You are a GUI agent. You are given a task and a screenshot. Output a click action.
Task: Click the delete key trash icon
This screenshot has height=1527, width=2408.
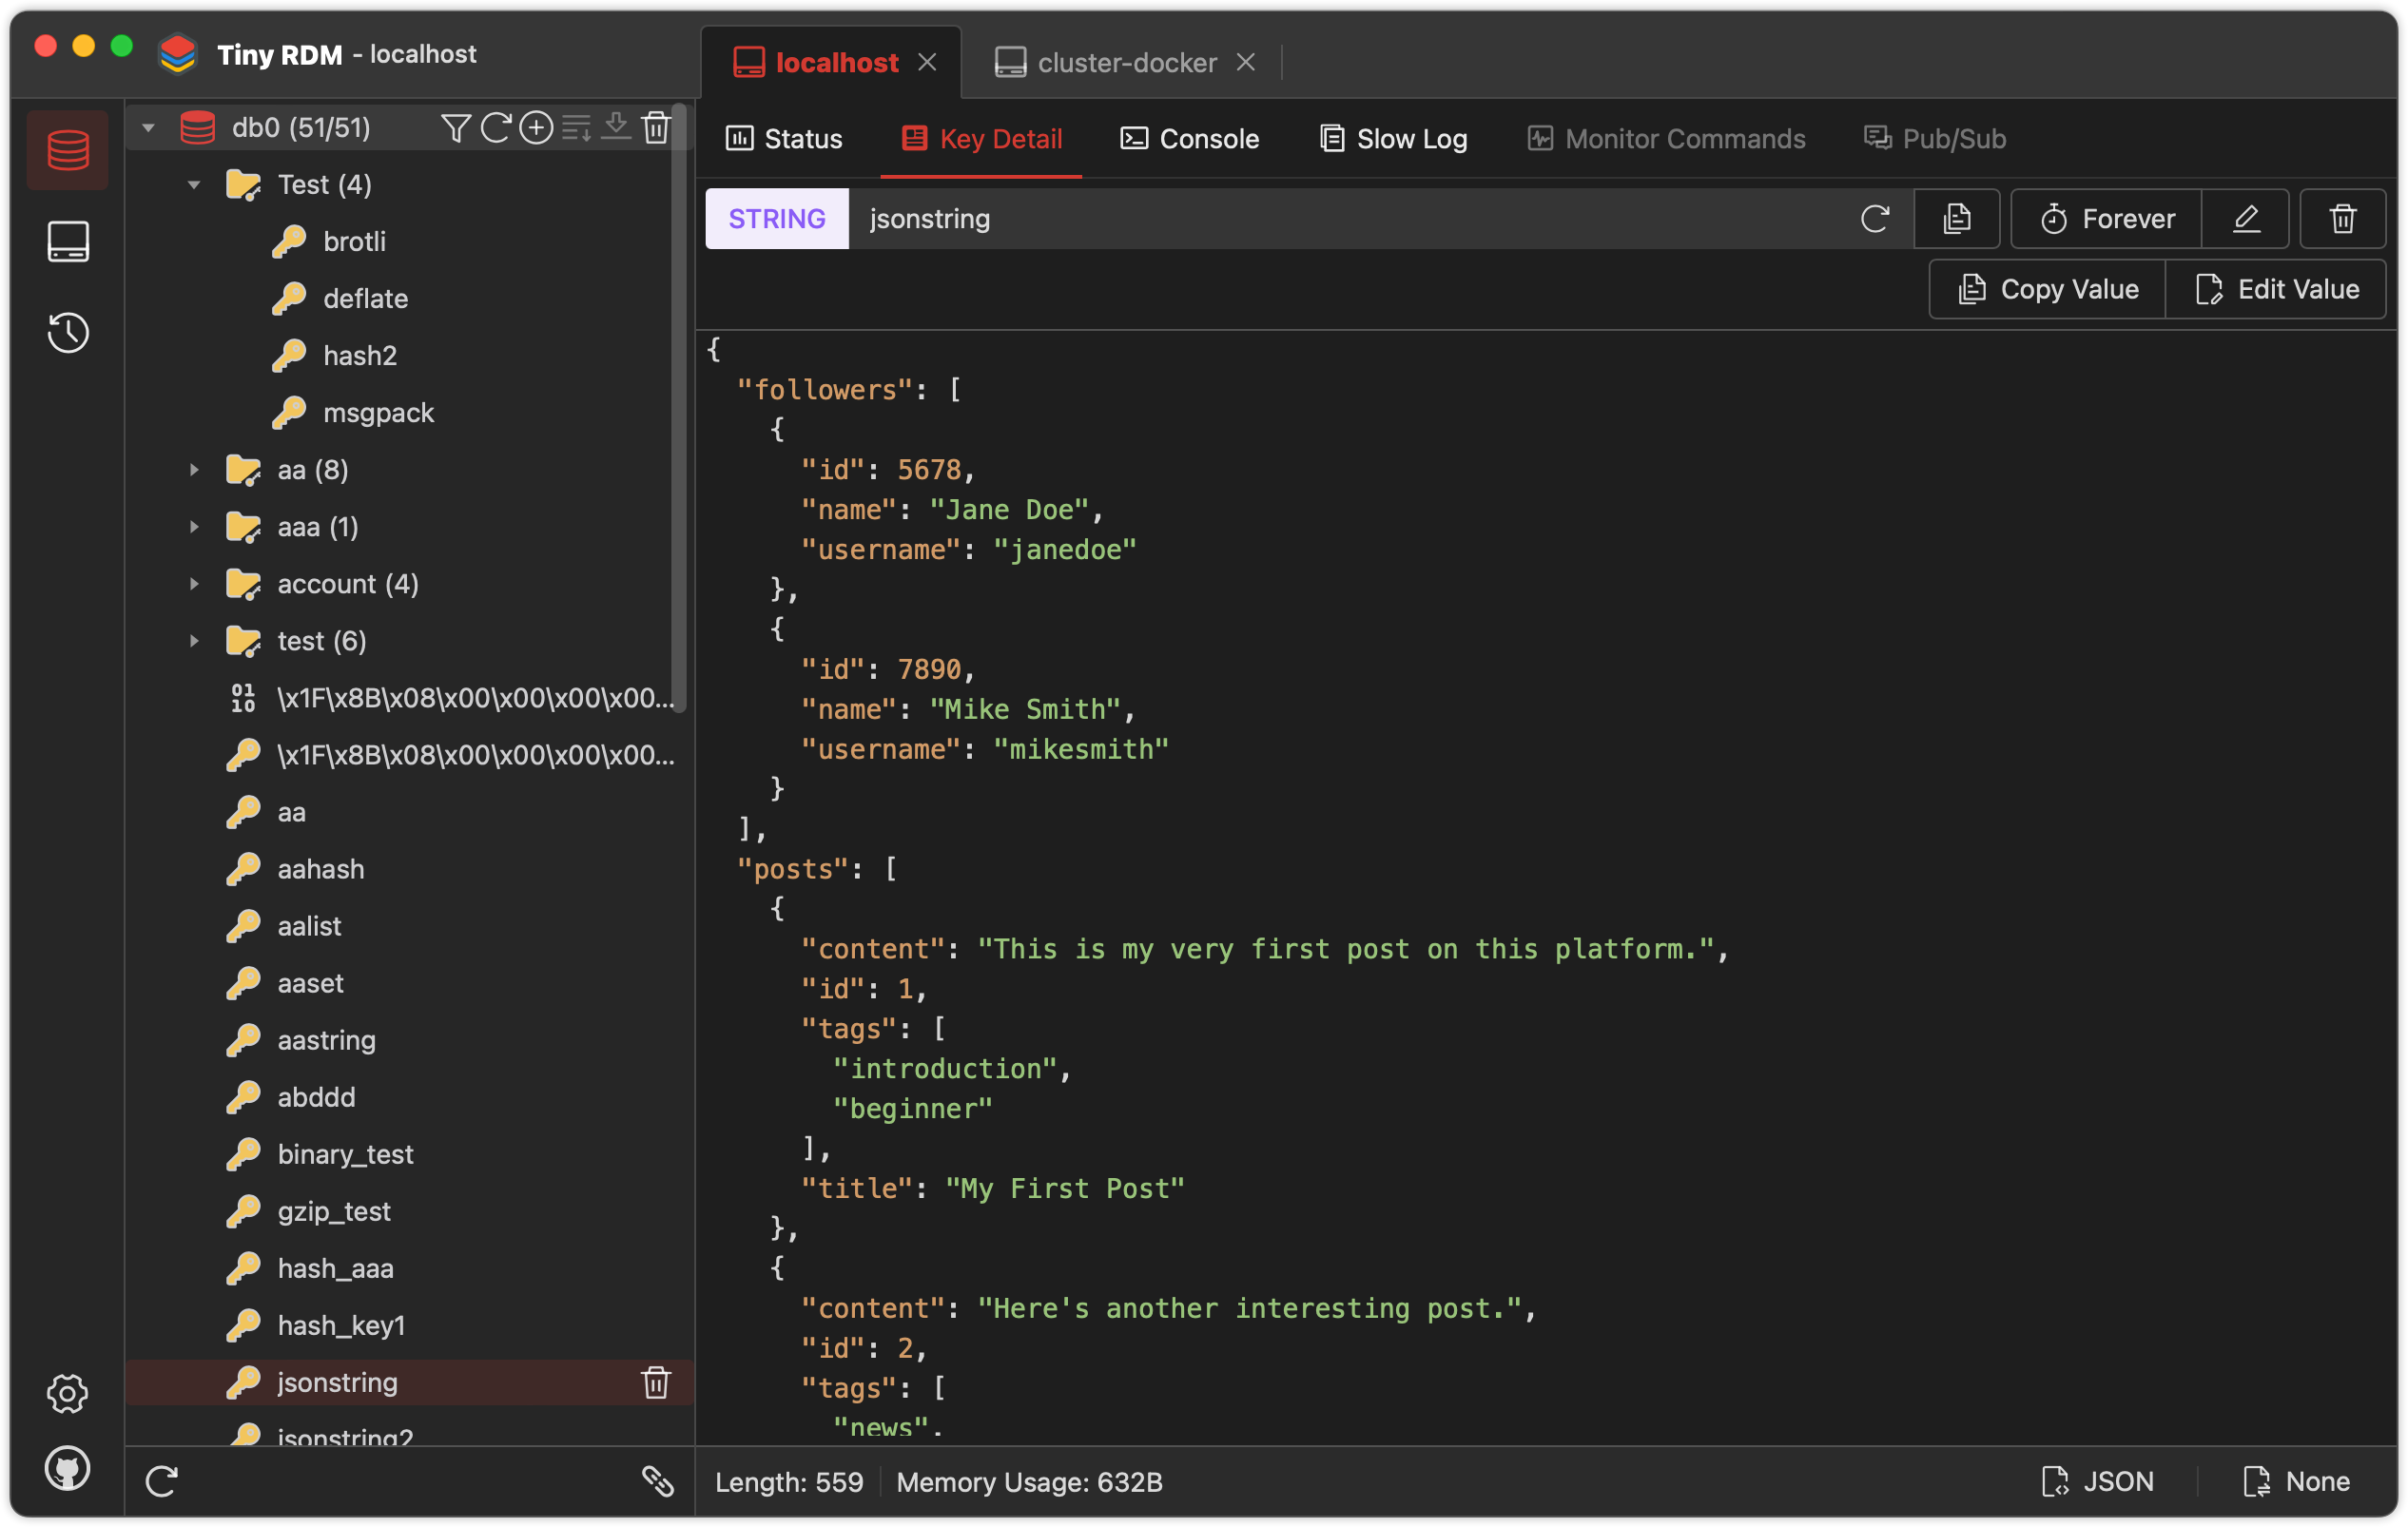tap(2341, 218)
